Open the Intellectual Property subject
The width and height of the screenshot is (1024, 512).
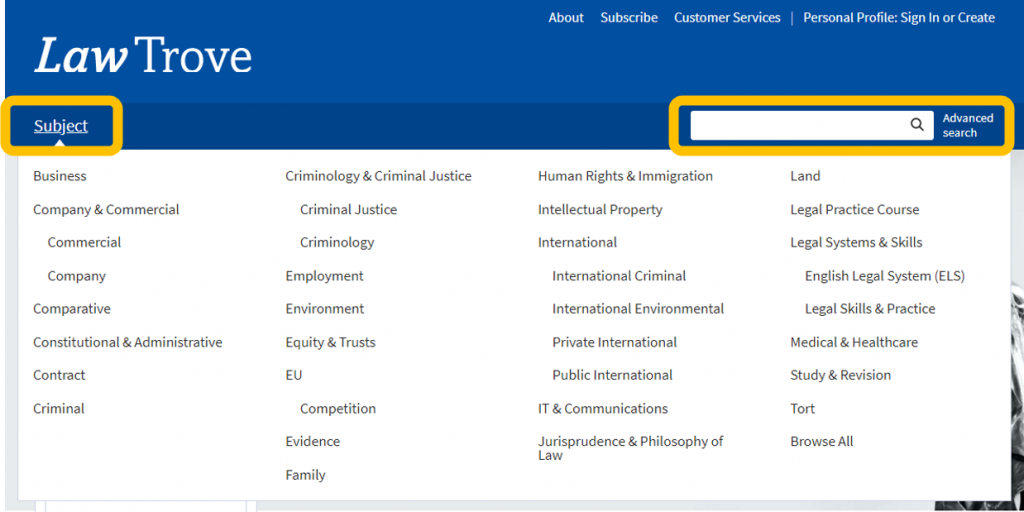(x=600, y=209)
